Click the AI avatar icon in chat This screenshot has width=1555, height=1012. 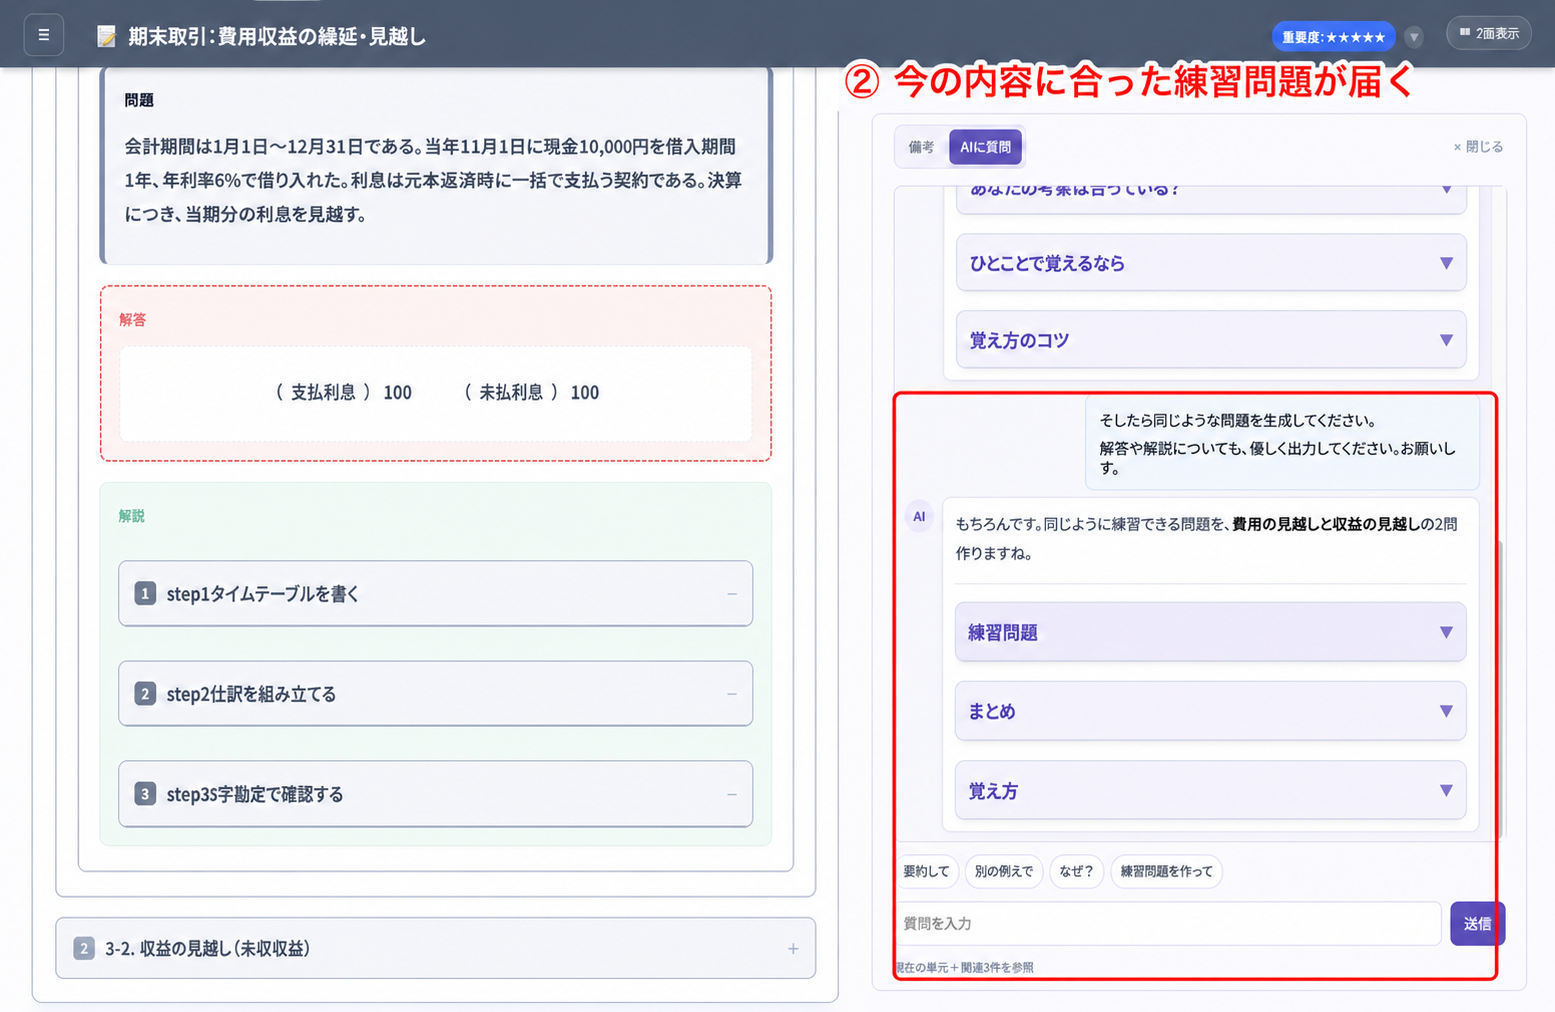pos(919,517)
